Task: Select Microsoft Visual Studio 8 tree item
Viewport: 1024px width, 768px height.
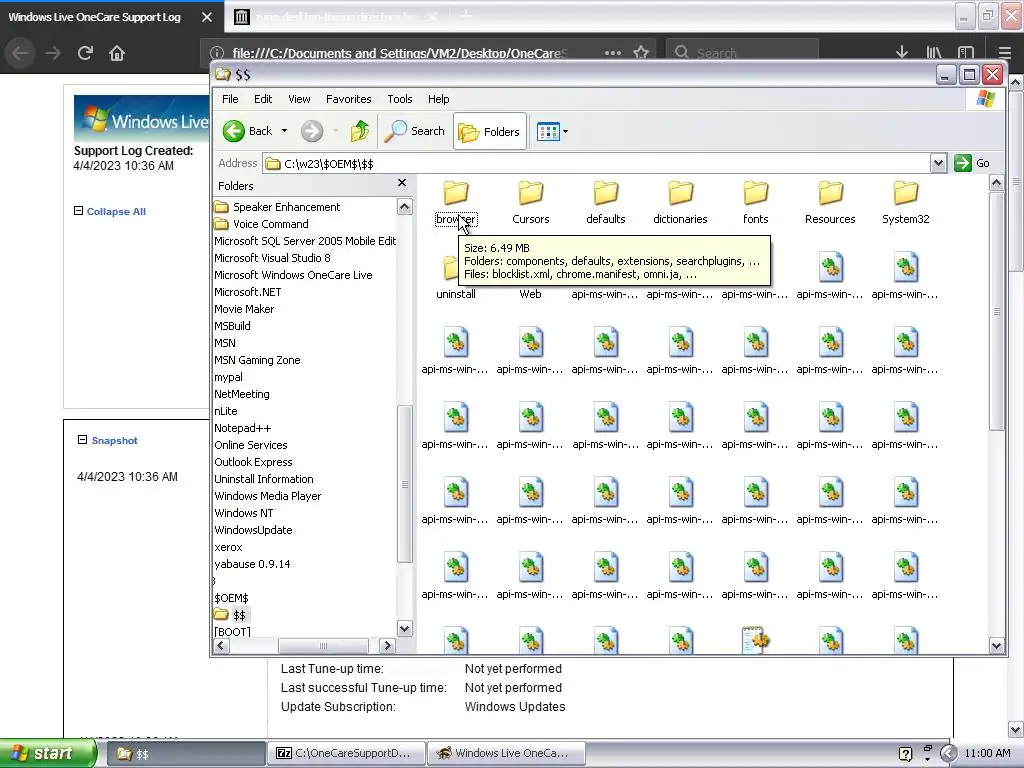Action: 272,258
